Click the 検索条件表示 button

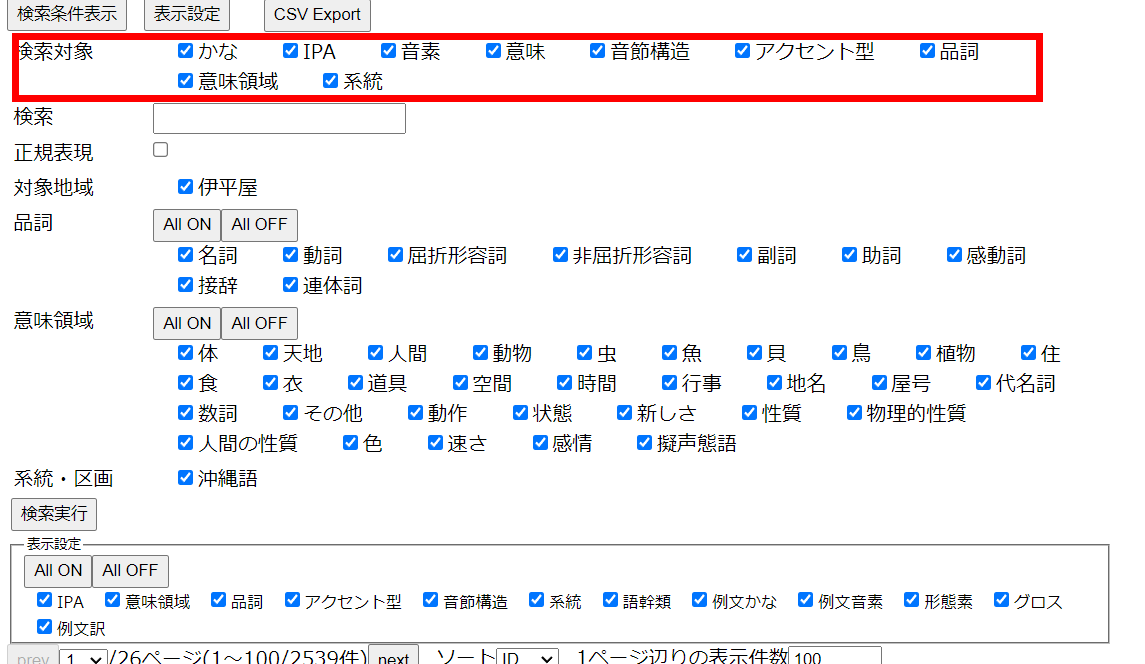coord(69,15)
